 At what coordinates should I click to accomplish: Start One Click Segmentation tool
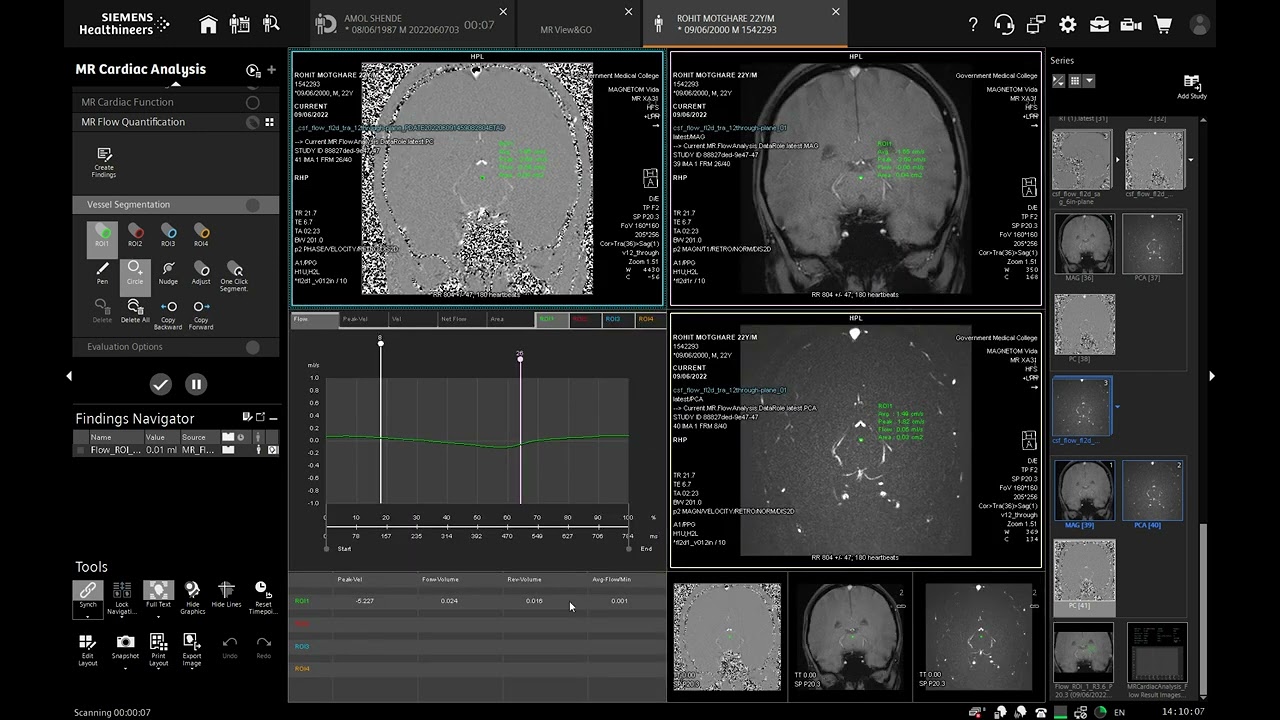(234, 276)
